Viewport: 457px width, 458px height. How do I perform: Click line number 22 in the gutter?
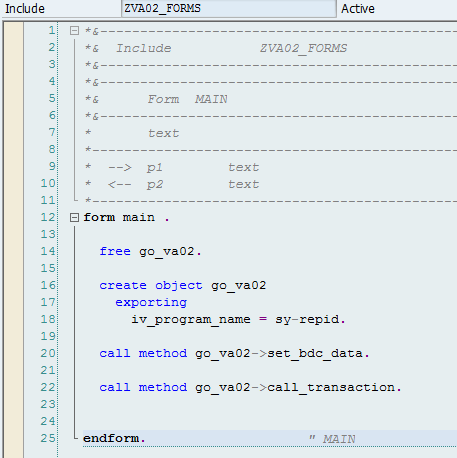coord(48,387)
